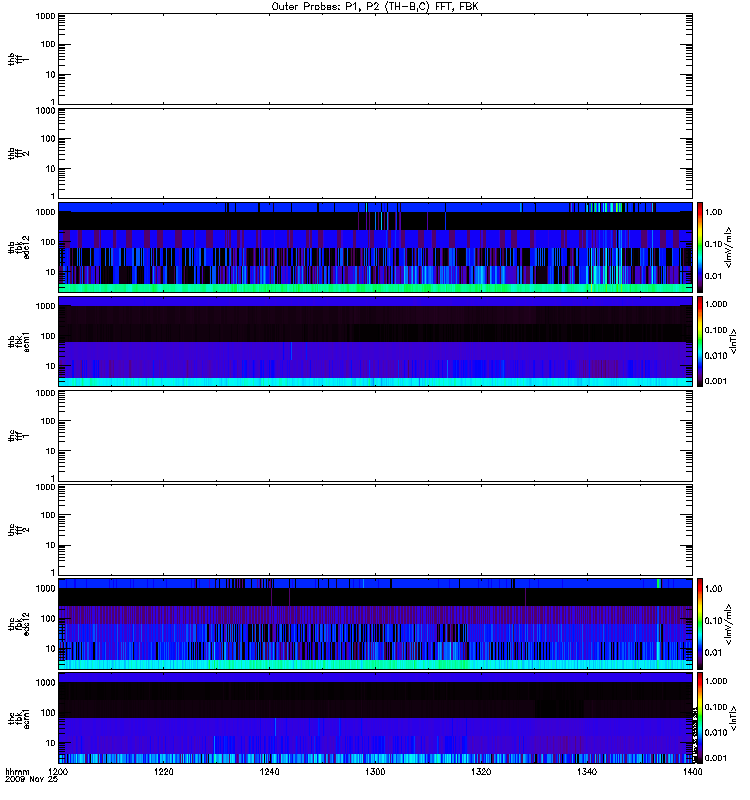This screenshot has width=750, height=800.
Task: Click the "<|mV/m|>" unit label of thc edc12
Action: [x=729, y=624]
